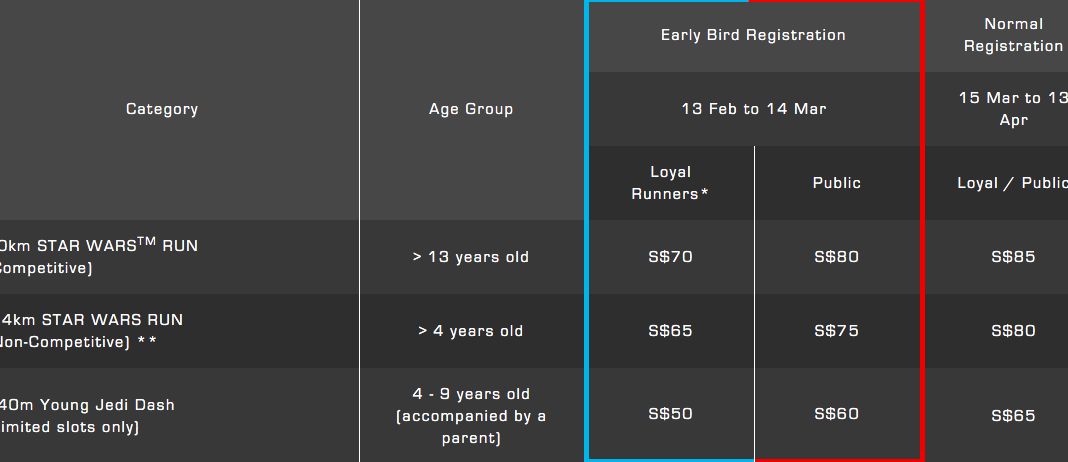Click the Normal Registration header
The width and height of the screenshot is (1068, 462).
tap(1013, 35)
